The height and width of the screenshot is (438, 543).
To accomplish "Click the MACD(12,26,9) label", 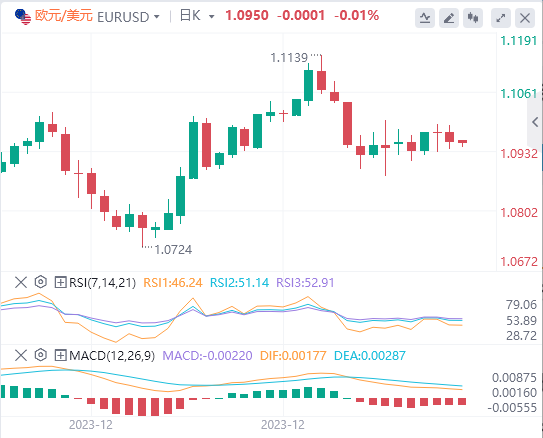I will coord(112,356).
